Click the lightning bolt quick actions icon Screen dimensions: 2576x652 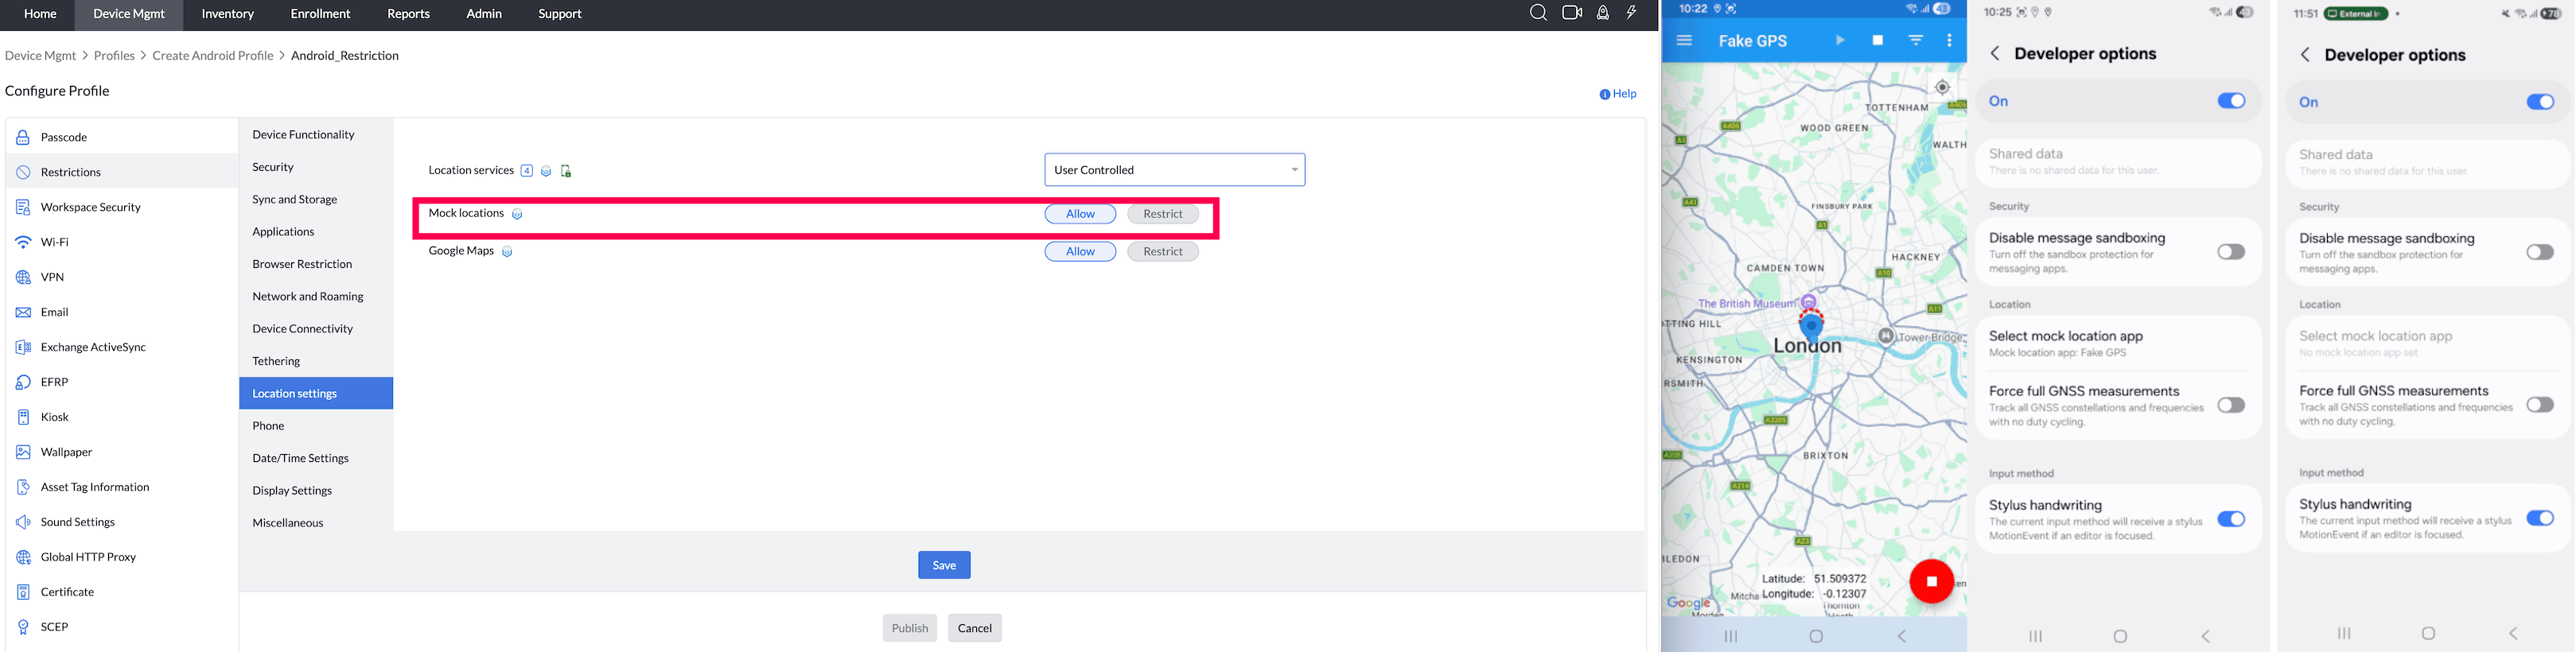point(1632,13)
